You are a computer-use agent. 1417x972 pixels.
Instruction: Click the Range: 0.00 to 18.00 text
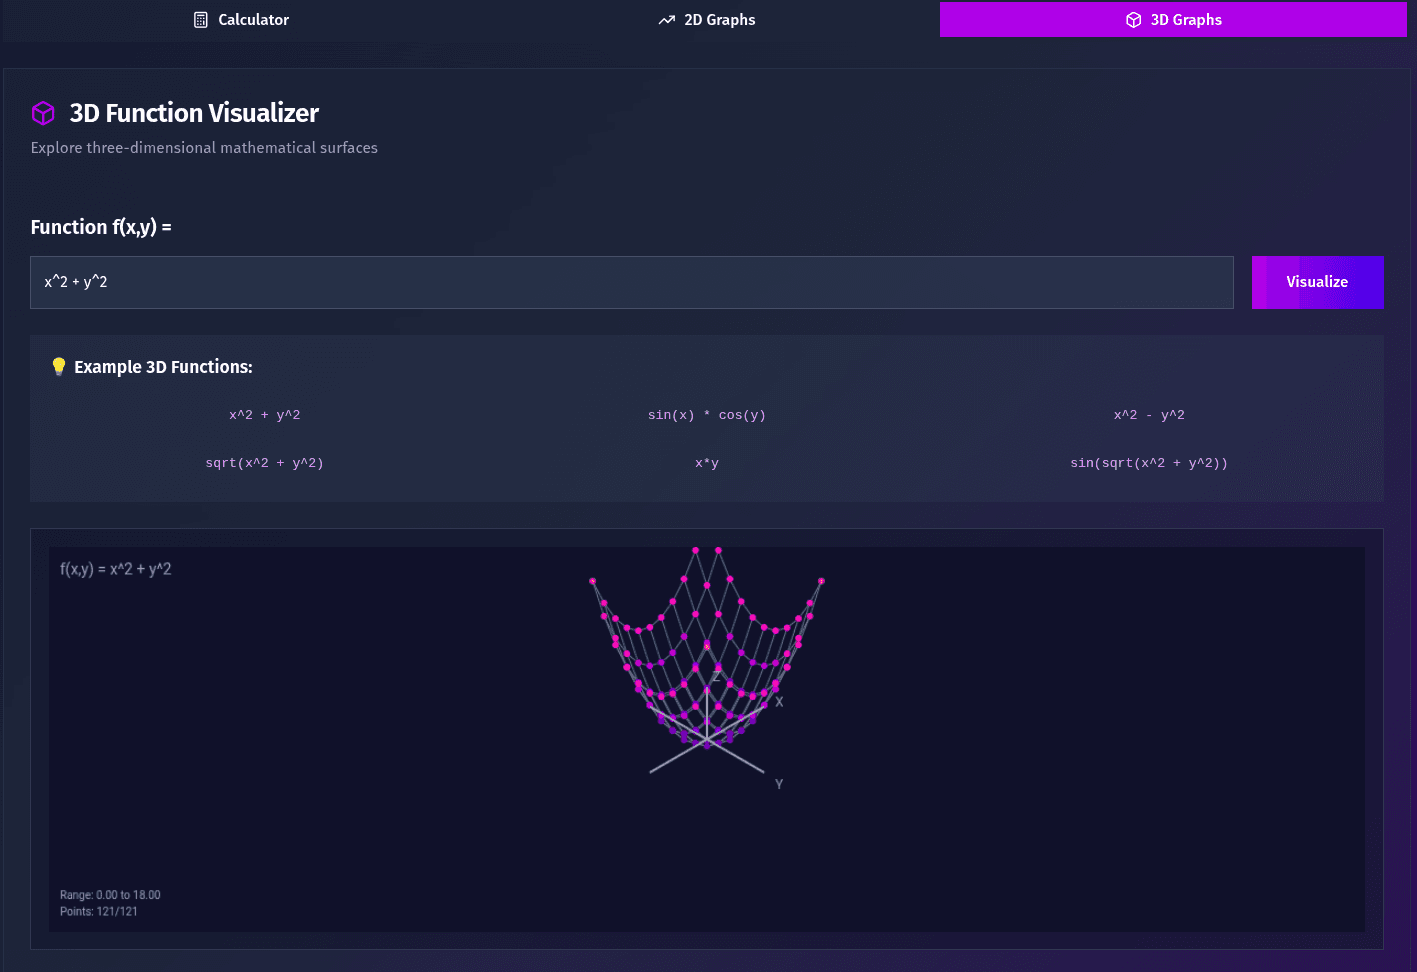110,895
